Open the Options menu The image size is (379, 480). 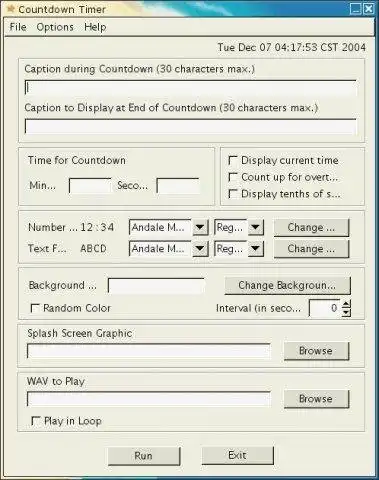click(x=55, y=27)
